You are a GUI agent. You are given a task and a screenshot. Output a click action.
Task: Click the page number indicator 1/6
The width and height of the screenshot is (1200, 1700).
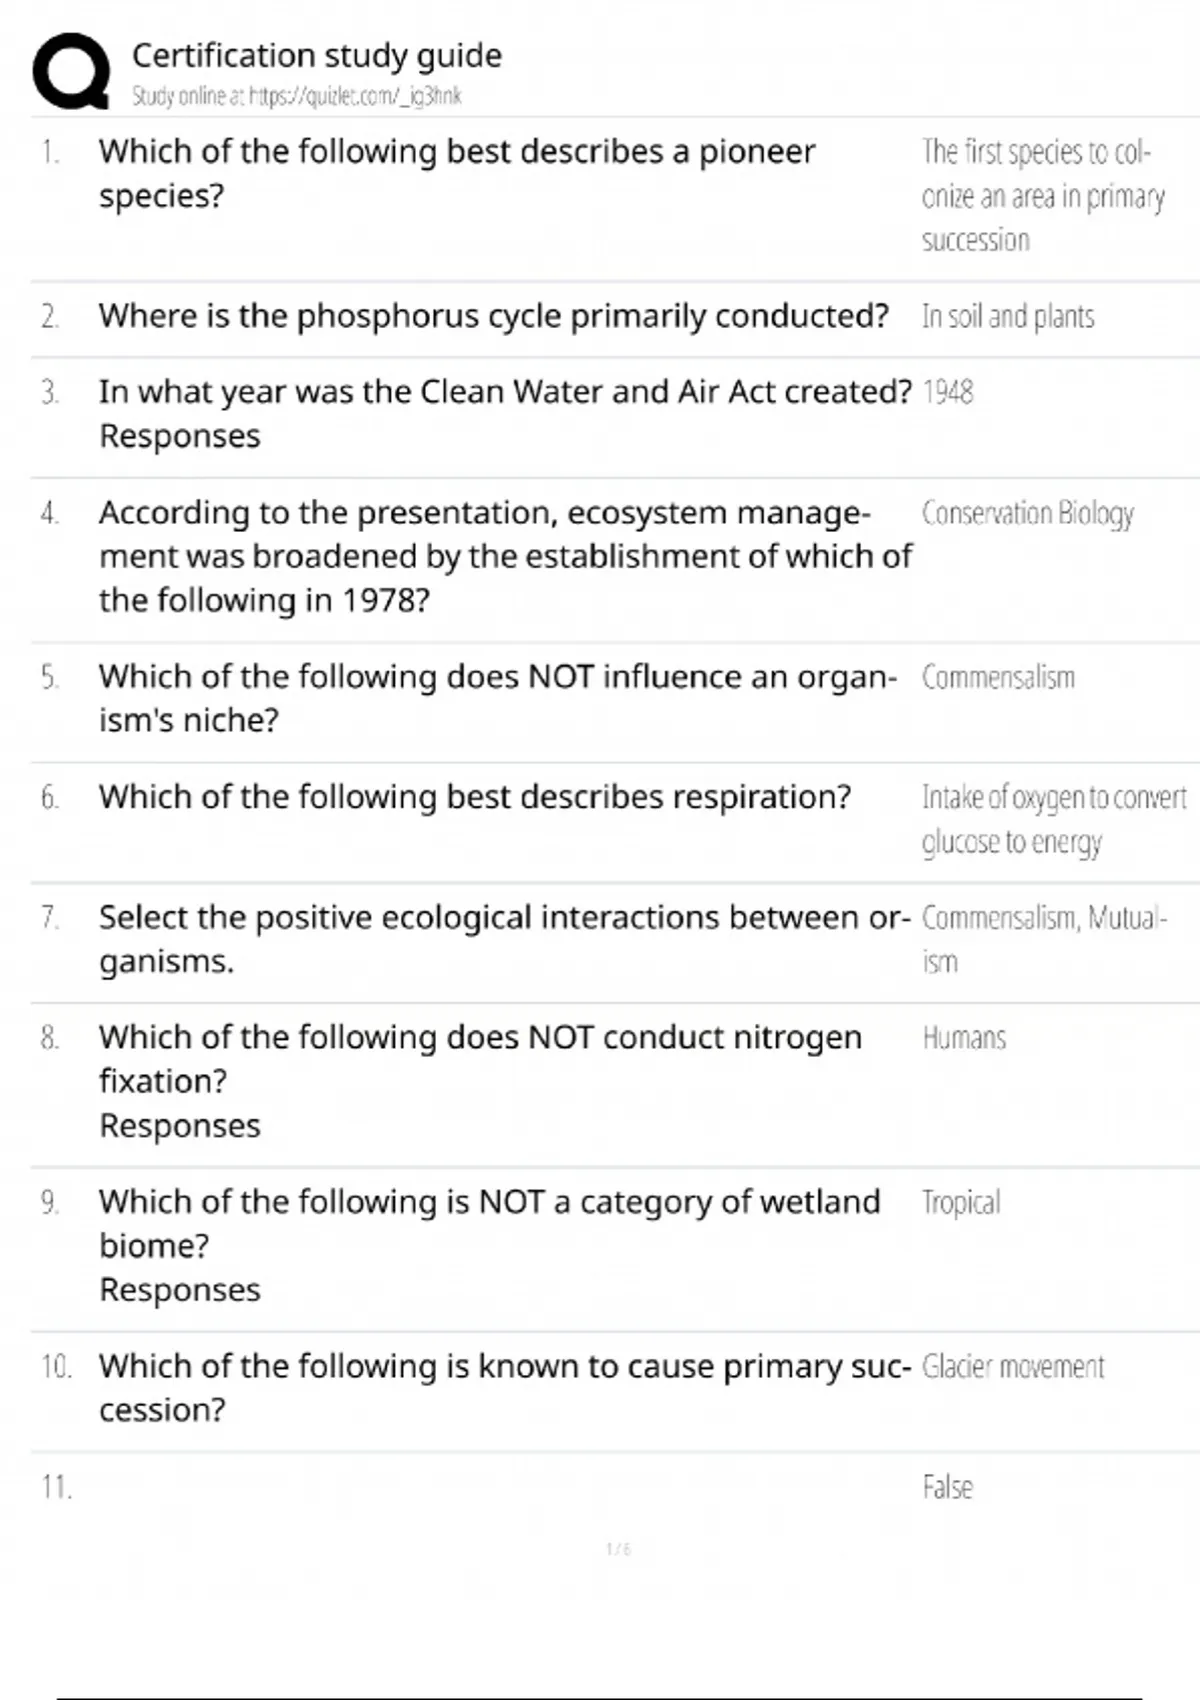pyautogui.click(x=618, y=1550)
